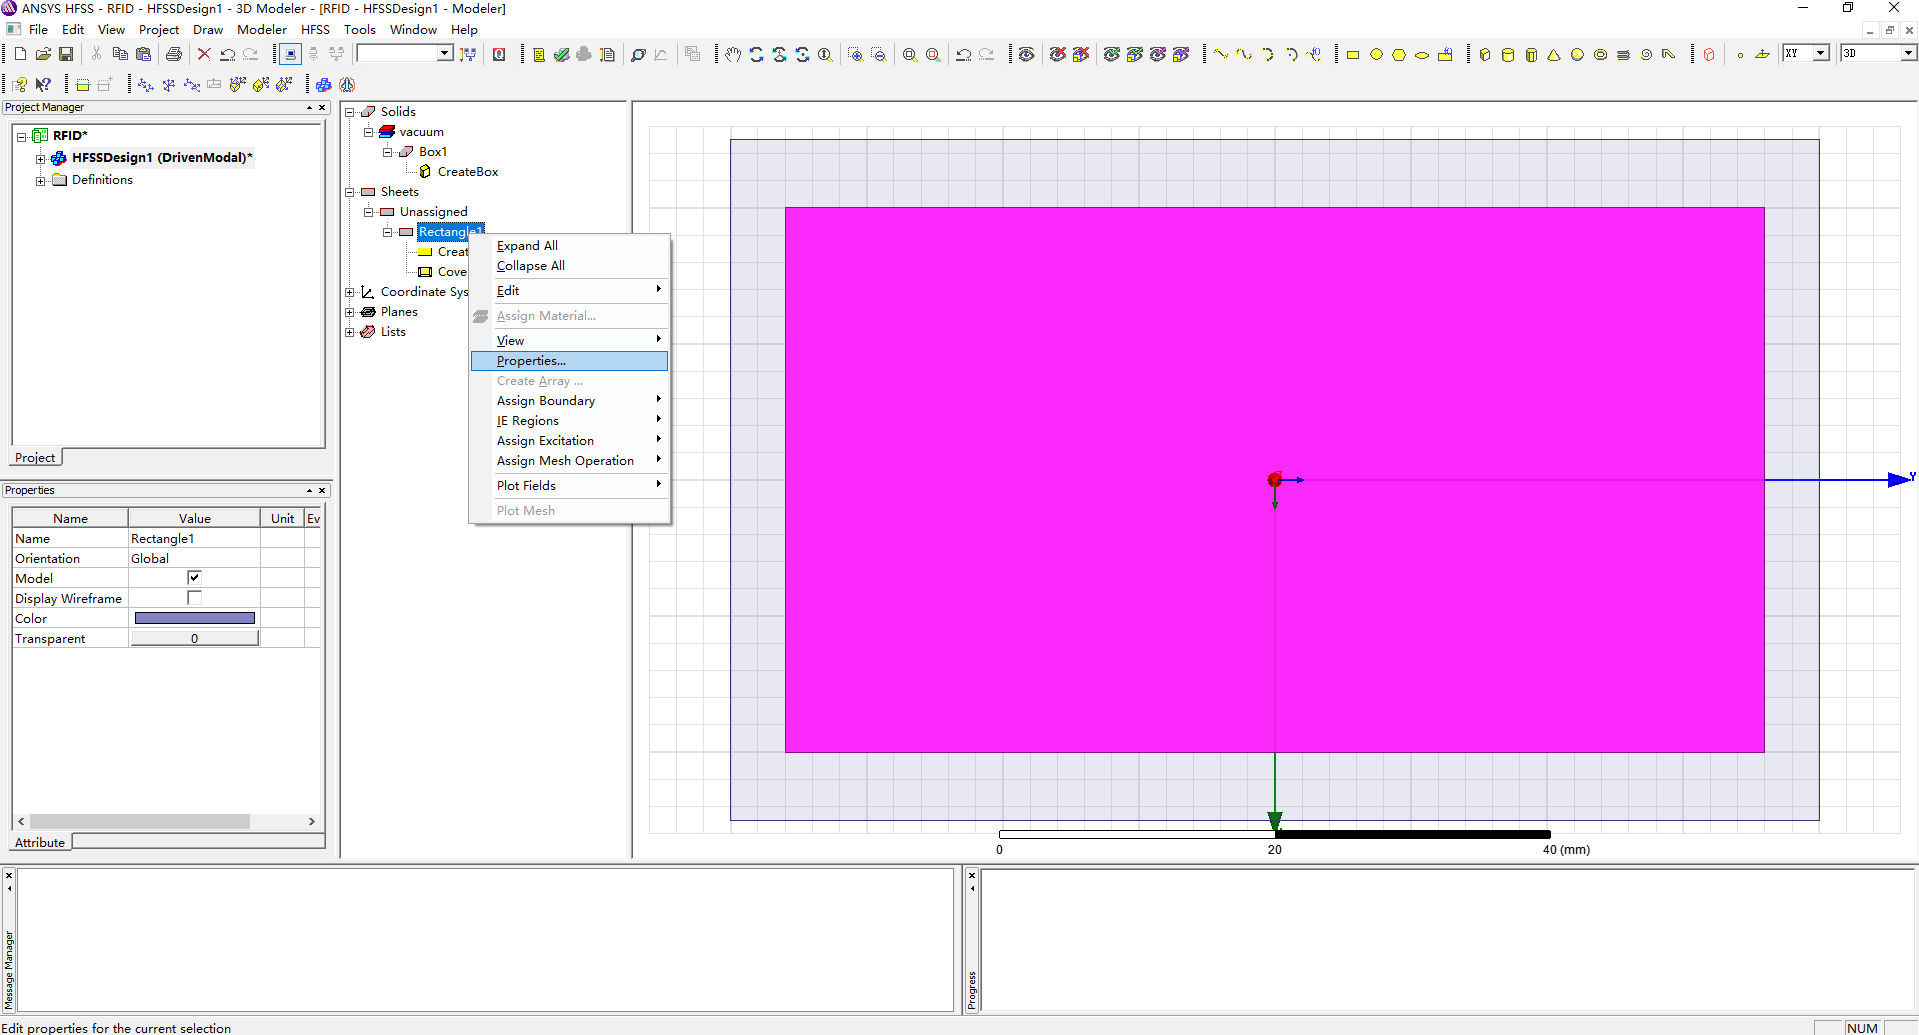Click the Draw Box solid tool
The image size is (1919, 1035).
[1485, 55]
